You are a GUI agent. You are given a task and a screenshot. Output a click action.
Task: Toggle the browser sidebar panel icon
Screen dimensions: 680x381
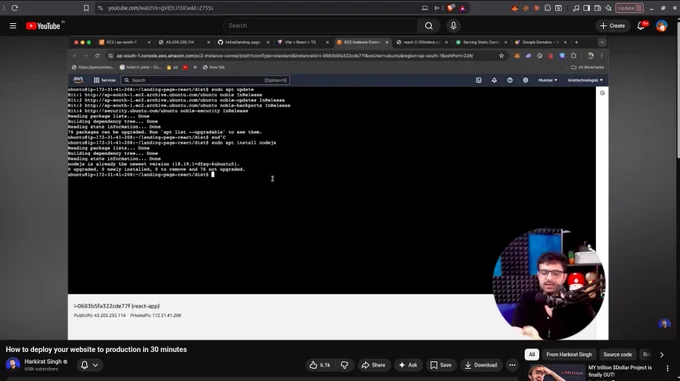[x=586, y=8]
